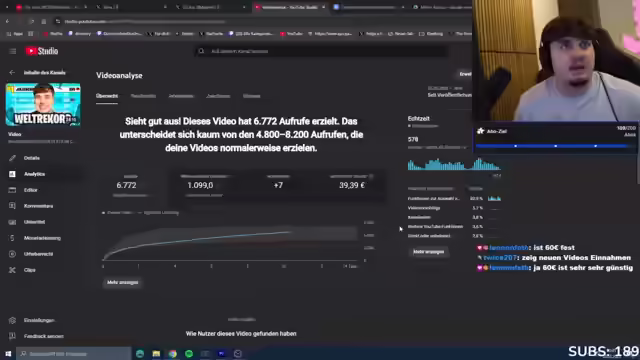Screen dimensions: 640x360
Task: Open the Untertitel sidebar icon
Action: pos(12,222)
